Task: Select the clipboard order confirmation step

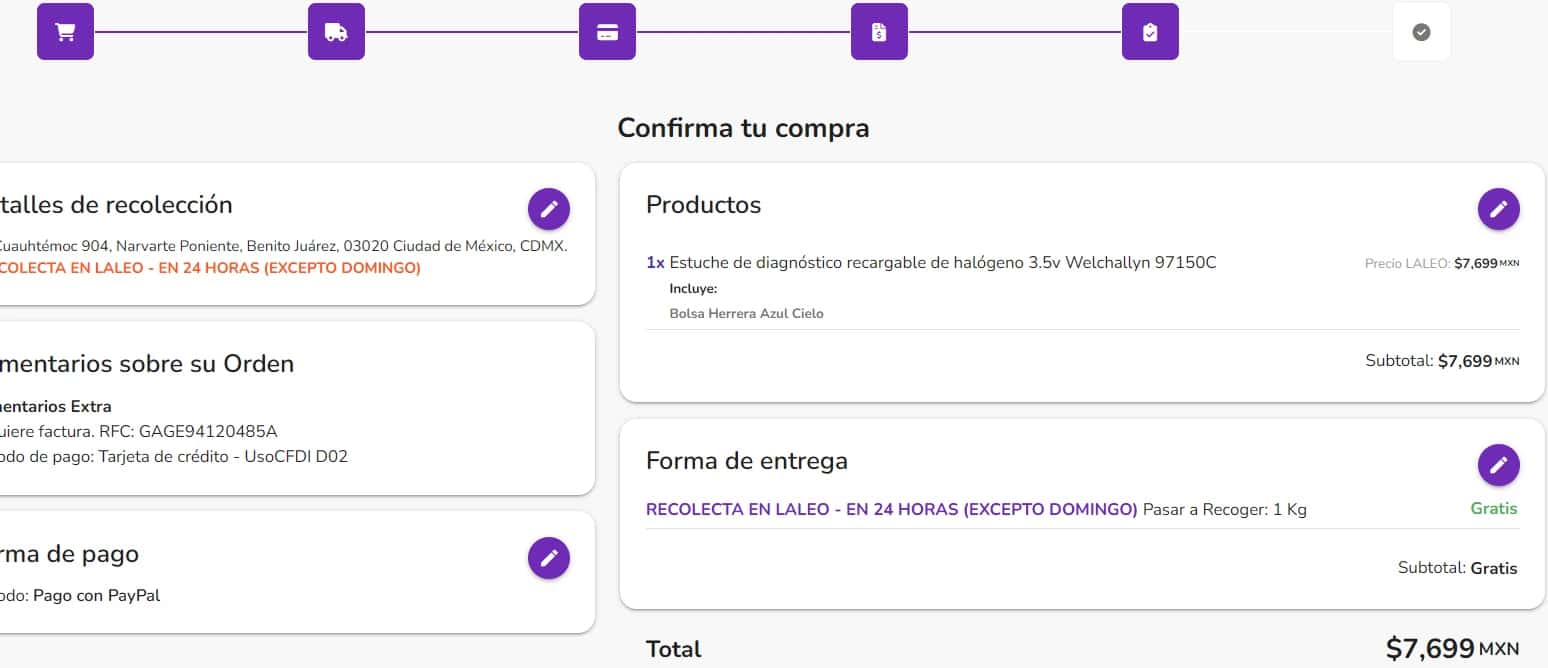Action: pos(1150,32)
